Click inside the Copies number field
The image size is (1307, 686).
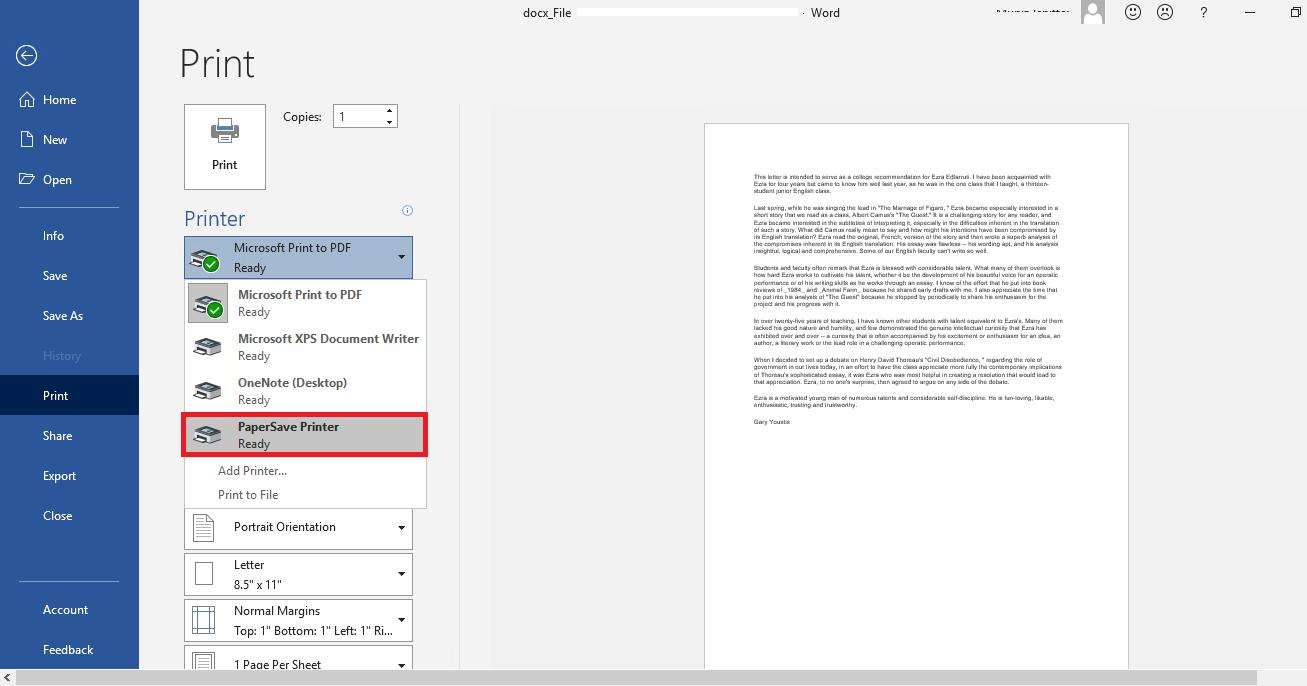point(357,117)
